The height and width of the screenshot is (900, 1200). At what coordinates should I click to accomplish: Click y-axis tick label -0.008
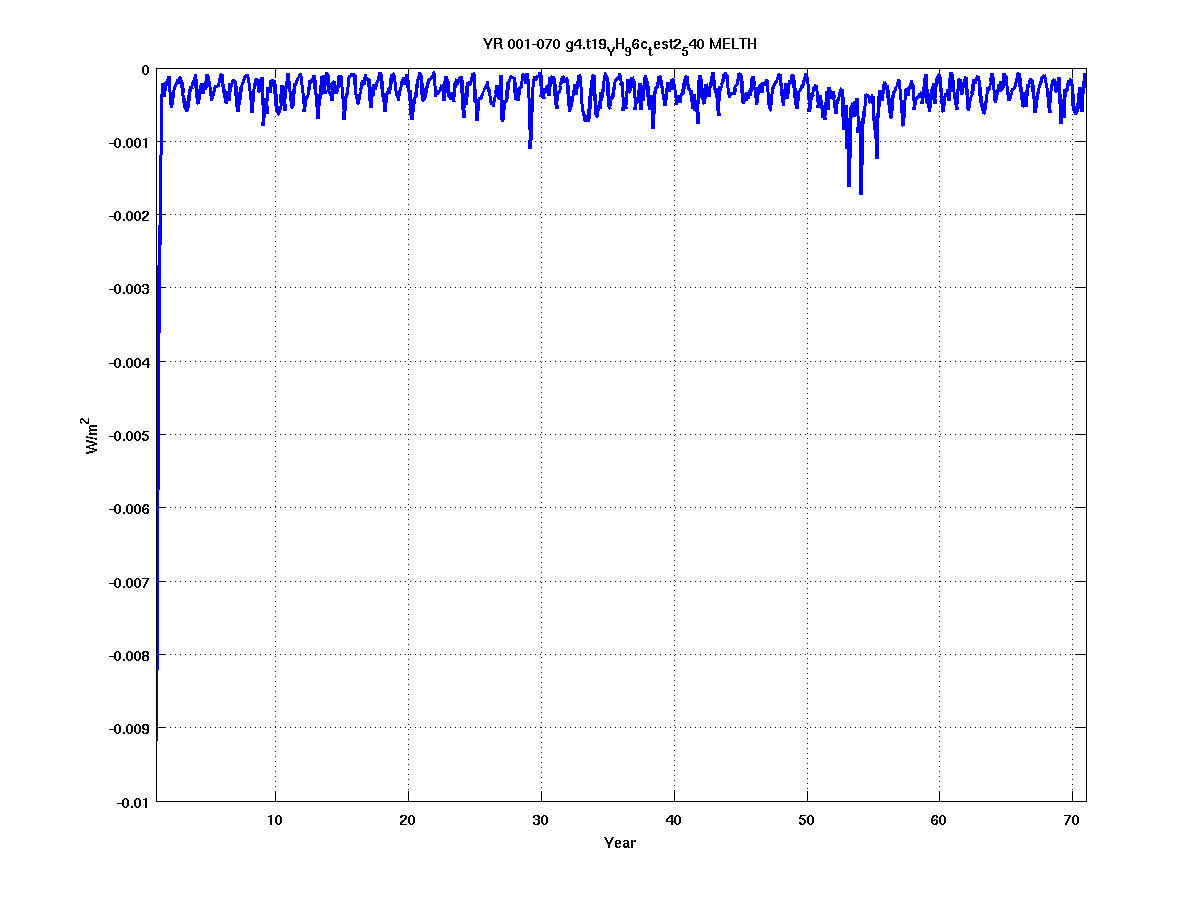(130, 655)
